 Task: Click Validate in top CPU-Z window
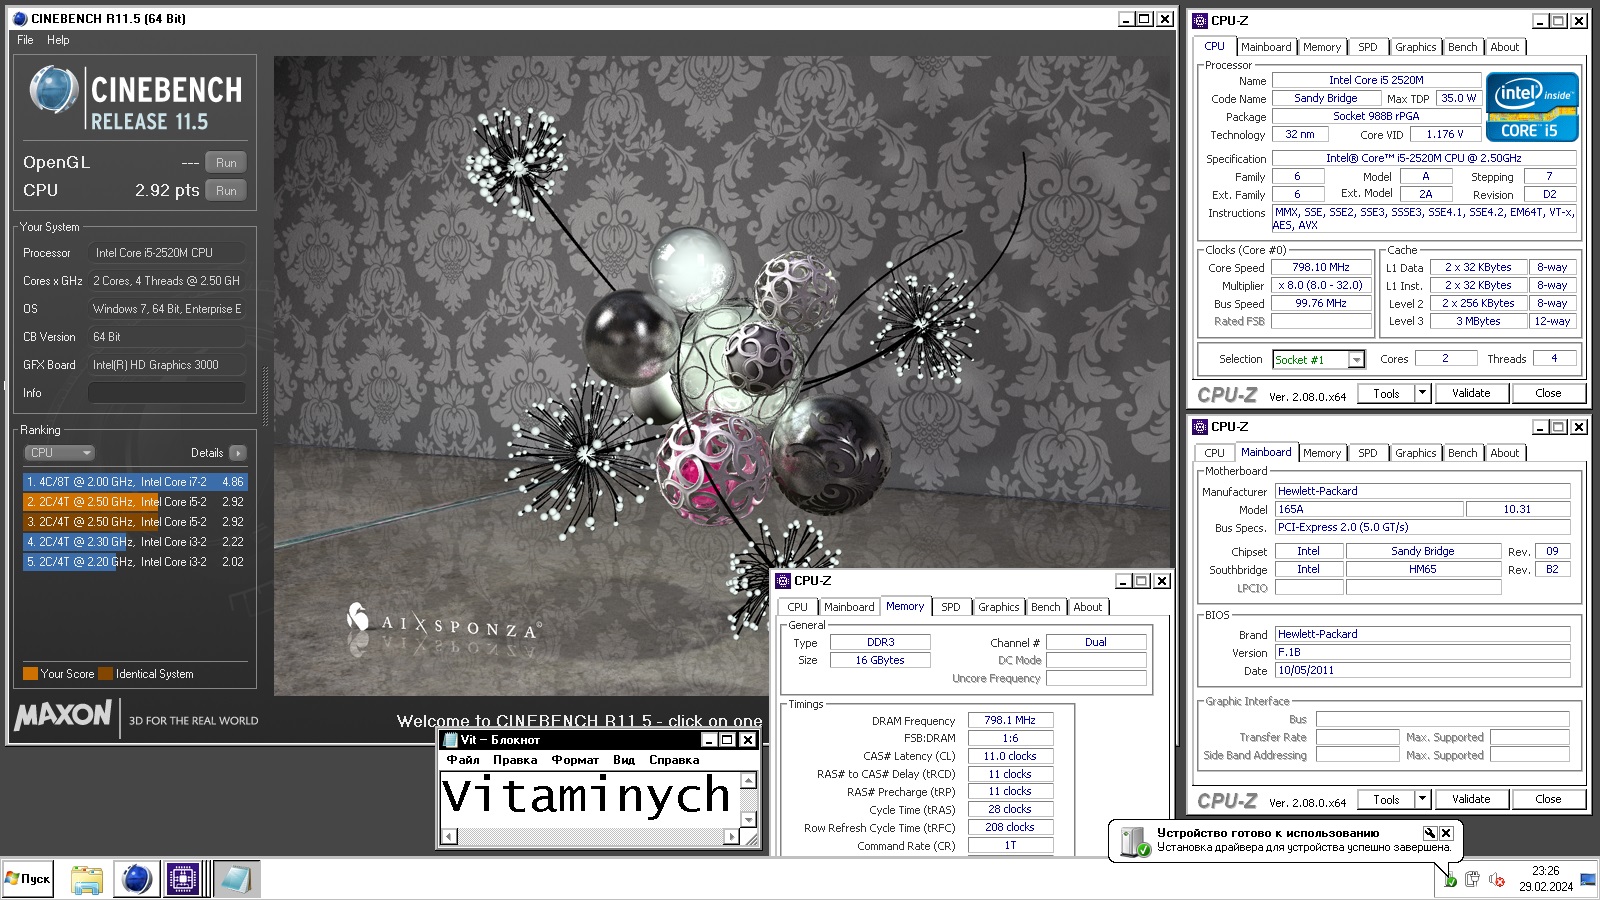point(1471,394)
